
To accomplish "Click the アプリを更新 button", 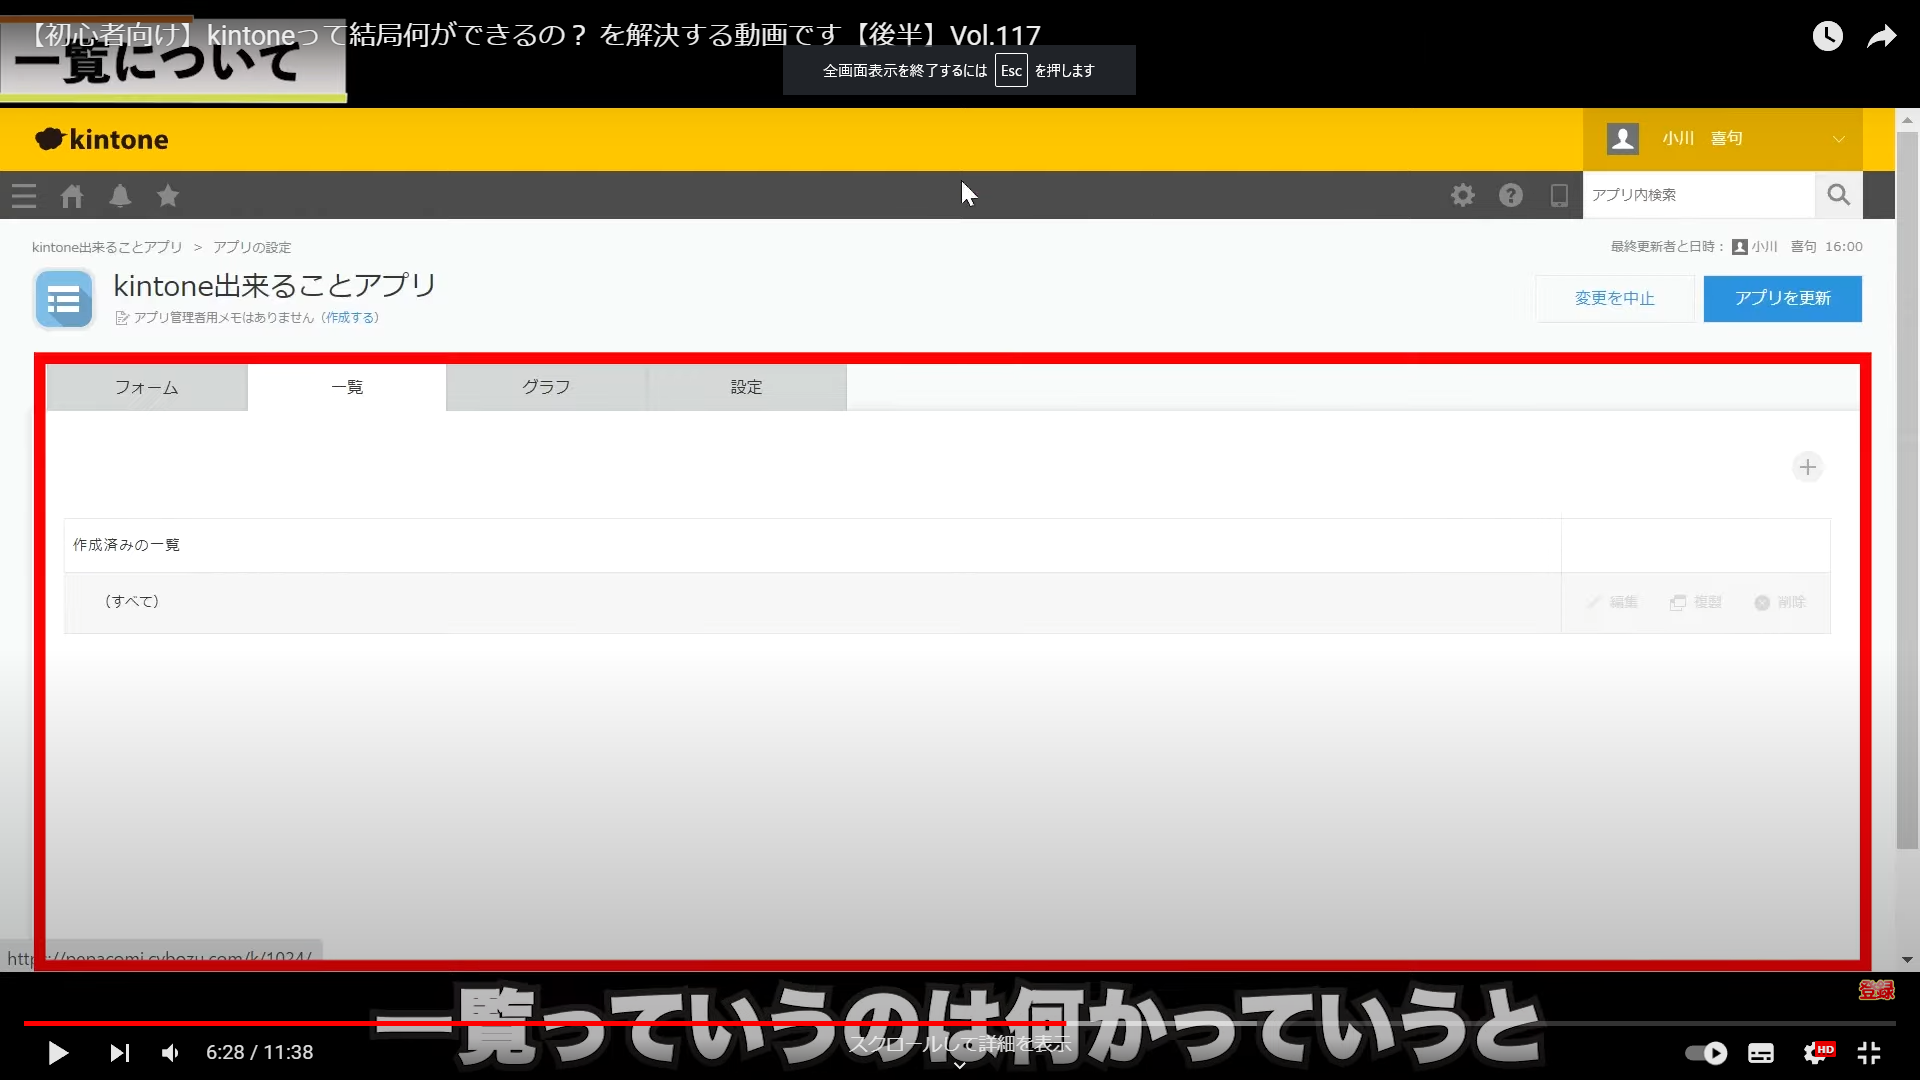I will point(1782,298).
